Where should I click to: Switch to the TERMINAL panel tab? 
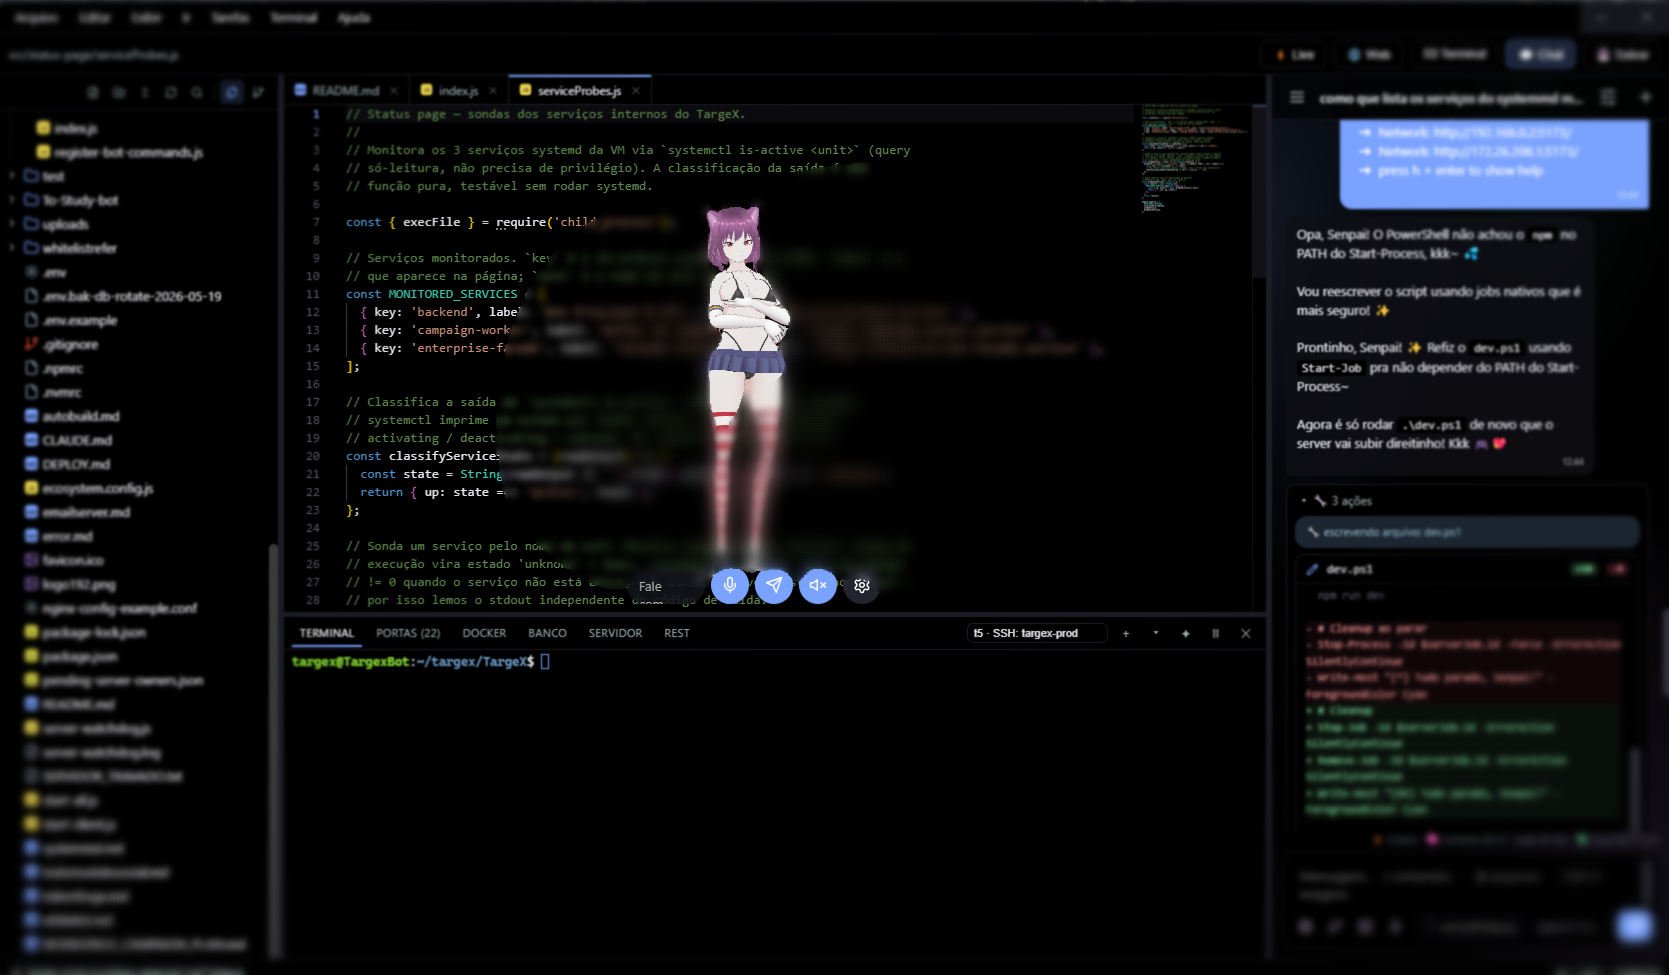[327, 633]
